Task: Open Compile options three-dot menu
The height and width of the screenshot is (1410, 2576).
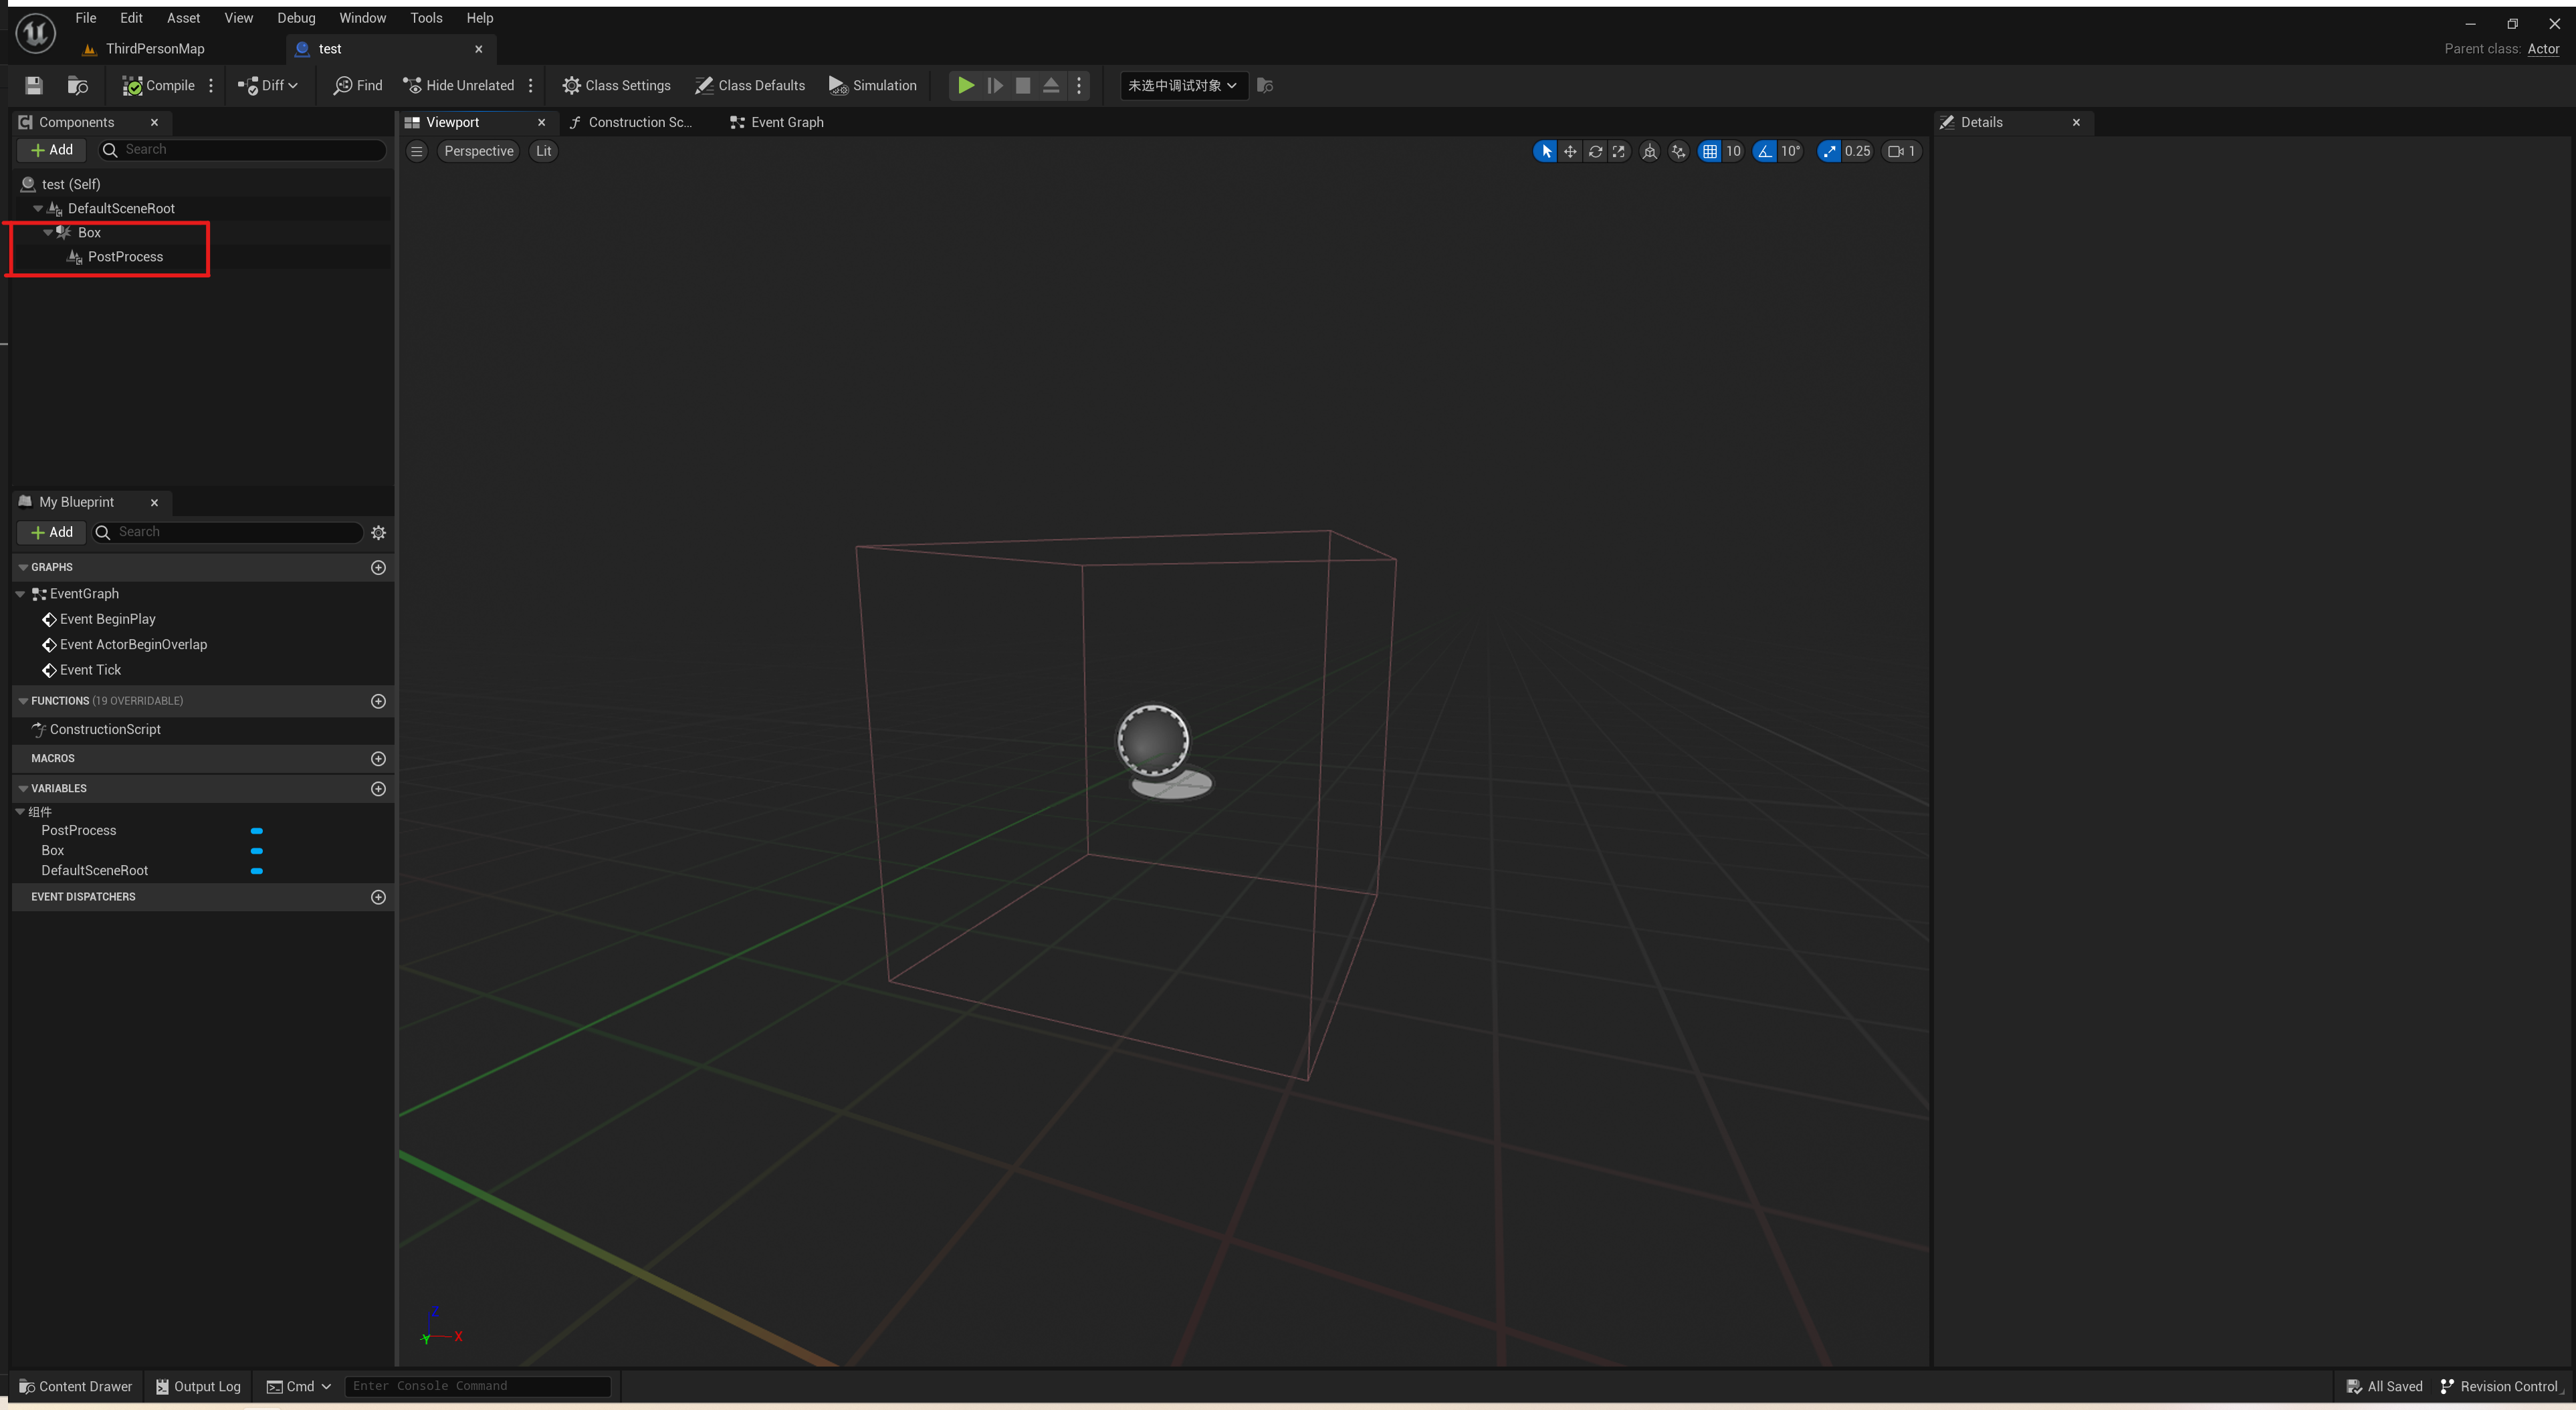Action: (x=211, y=86)
